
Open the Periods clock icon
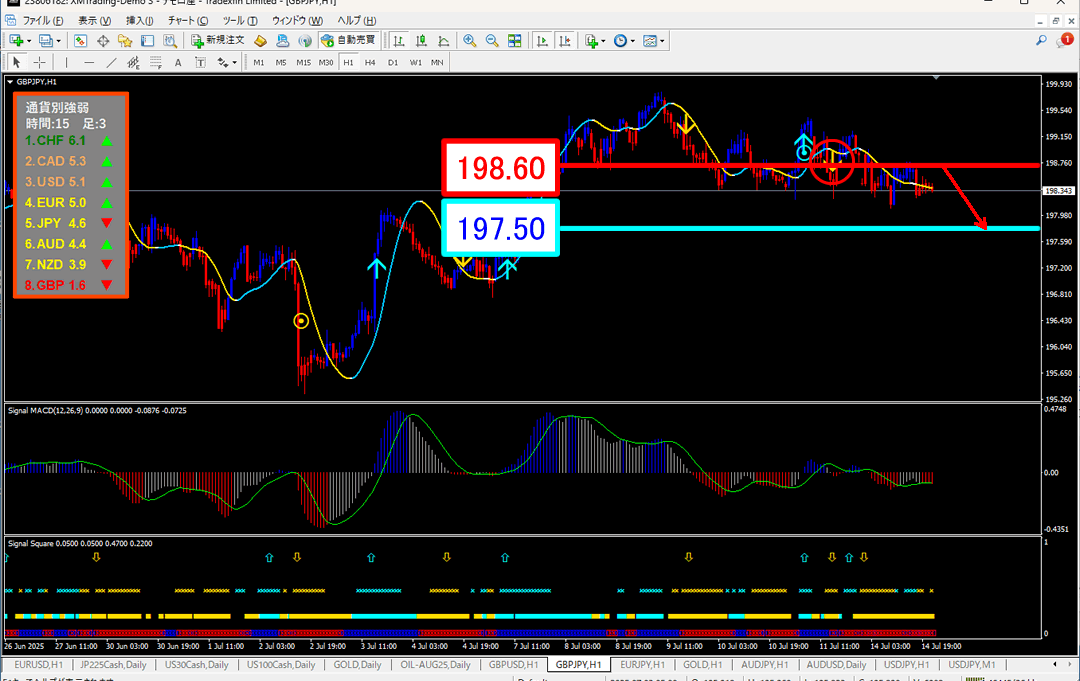(620, 41)
